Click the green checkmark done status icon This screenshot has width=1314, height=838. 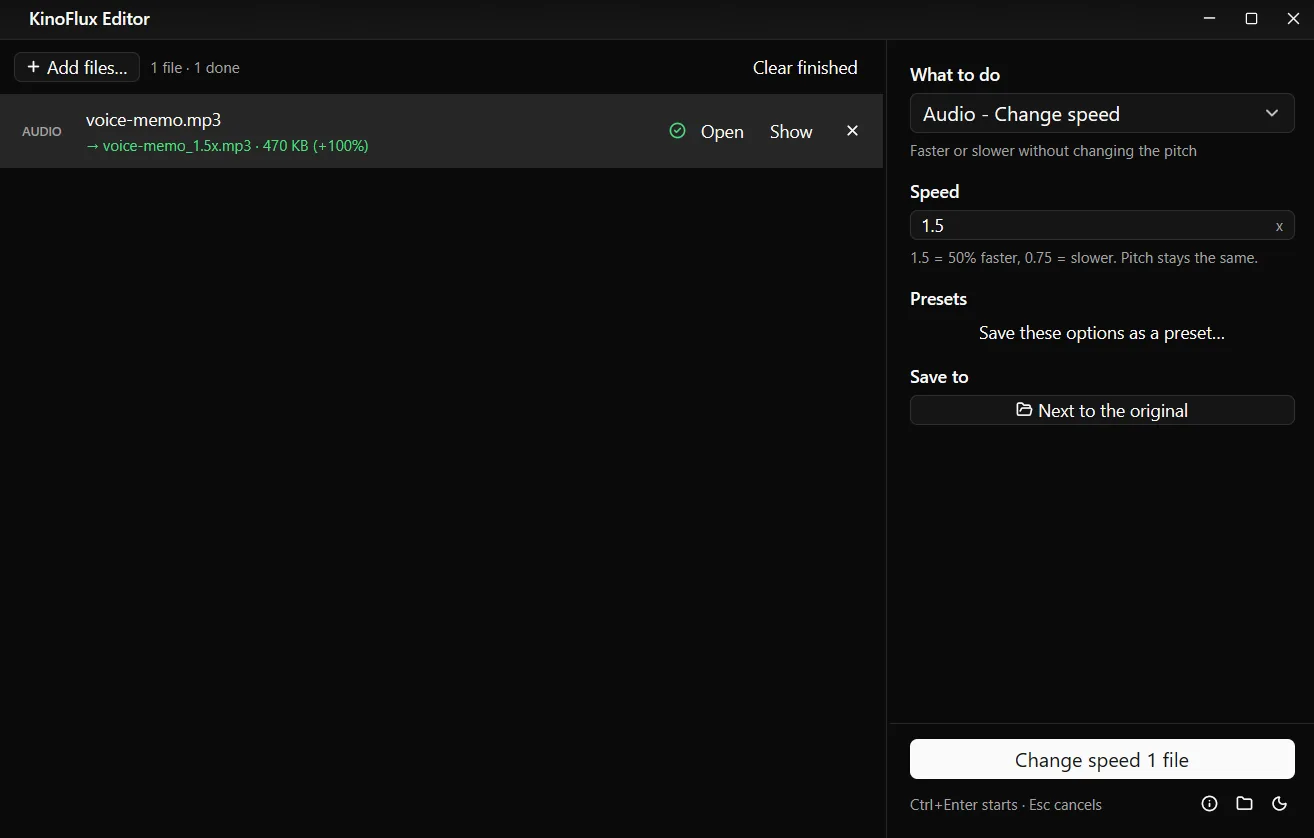tap(677, 131)
